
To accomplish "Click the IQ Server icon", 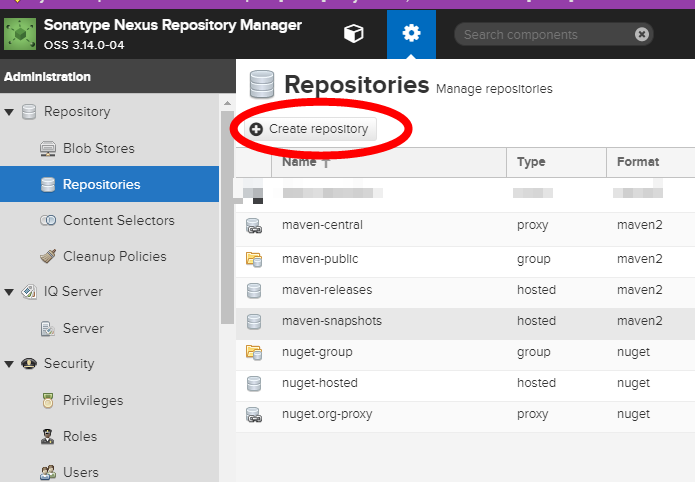I will coord(29,292).
